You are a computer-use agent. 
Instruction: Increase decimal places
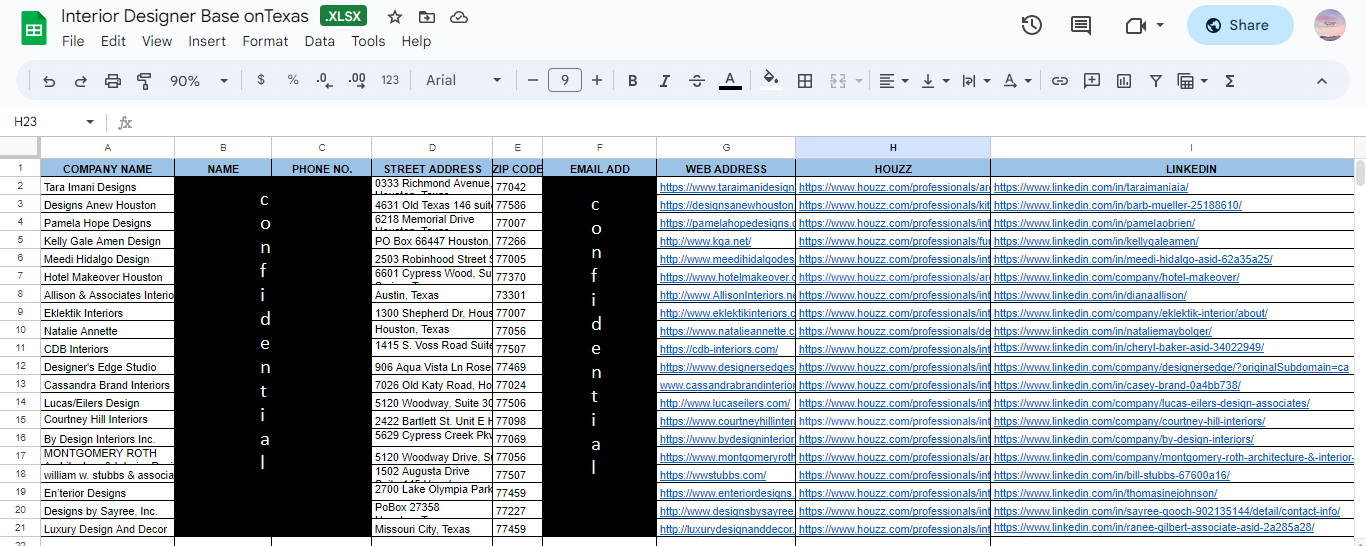click(357, 80)
